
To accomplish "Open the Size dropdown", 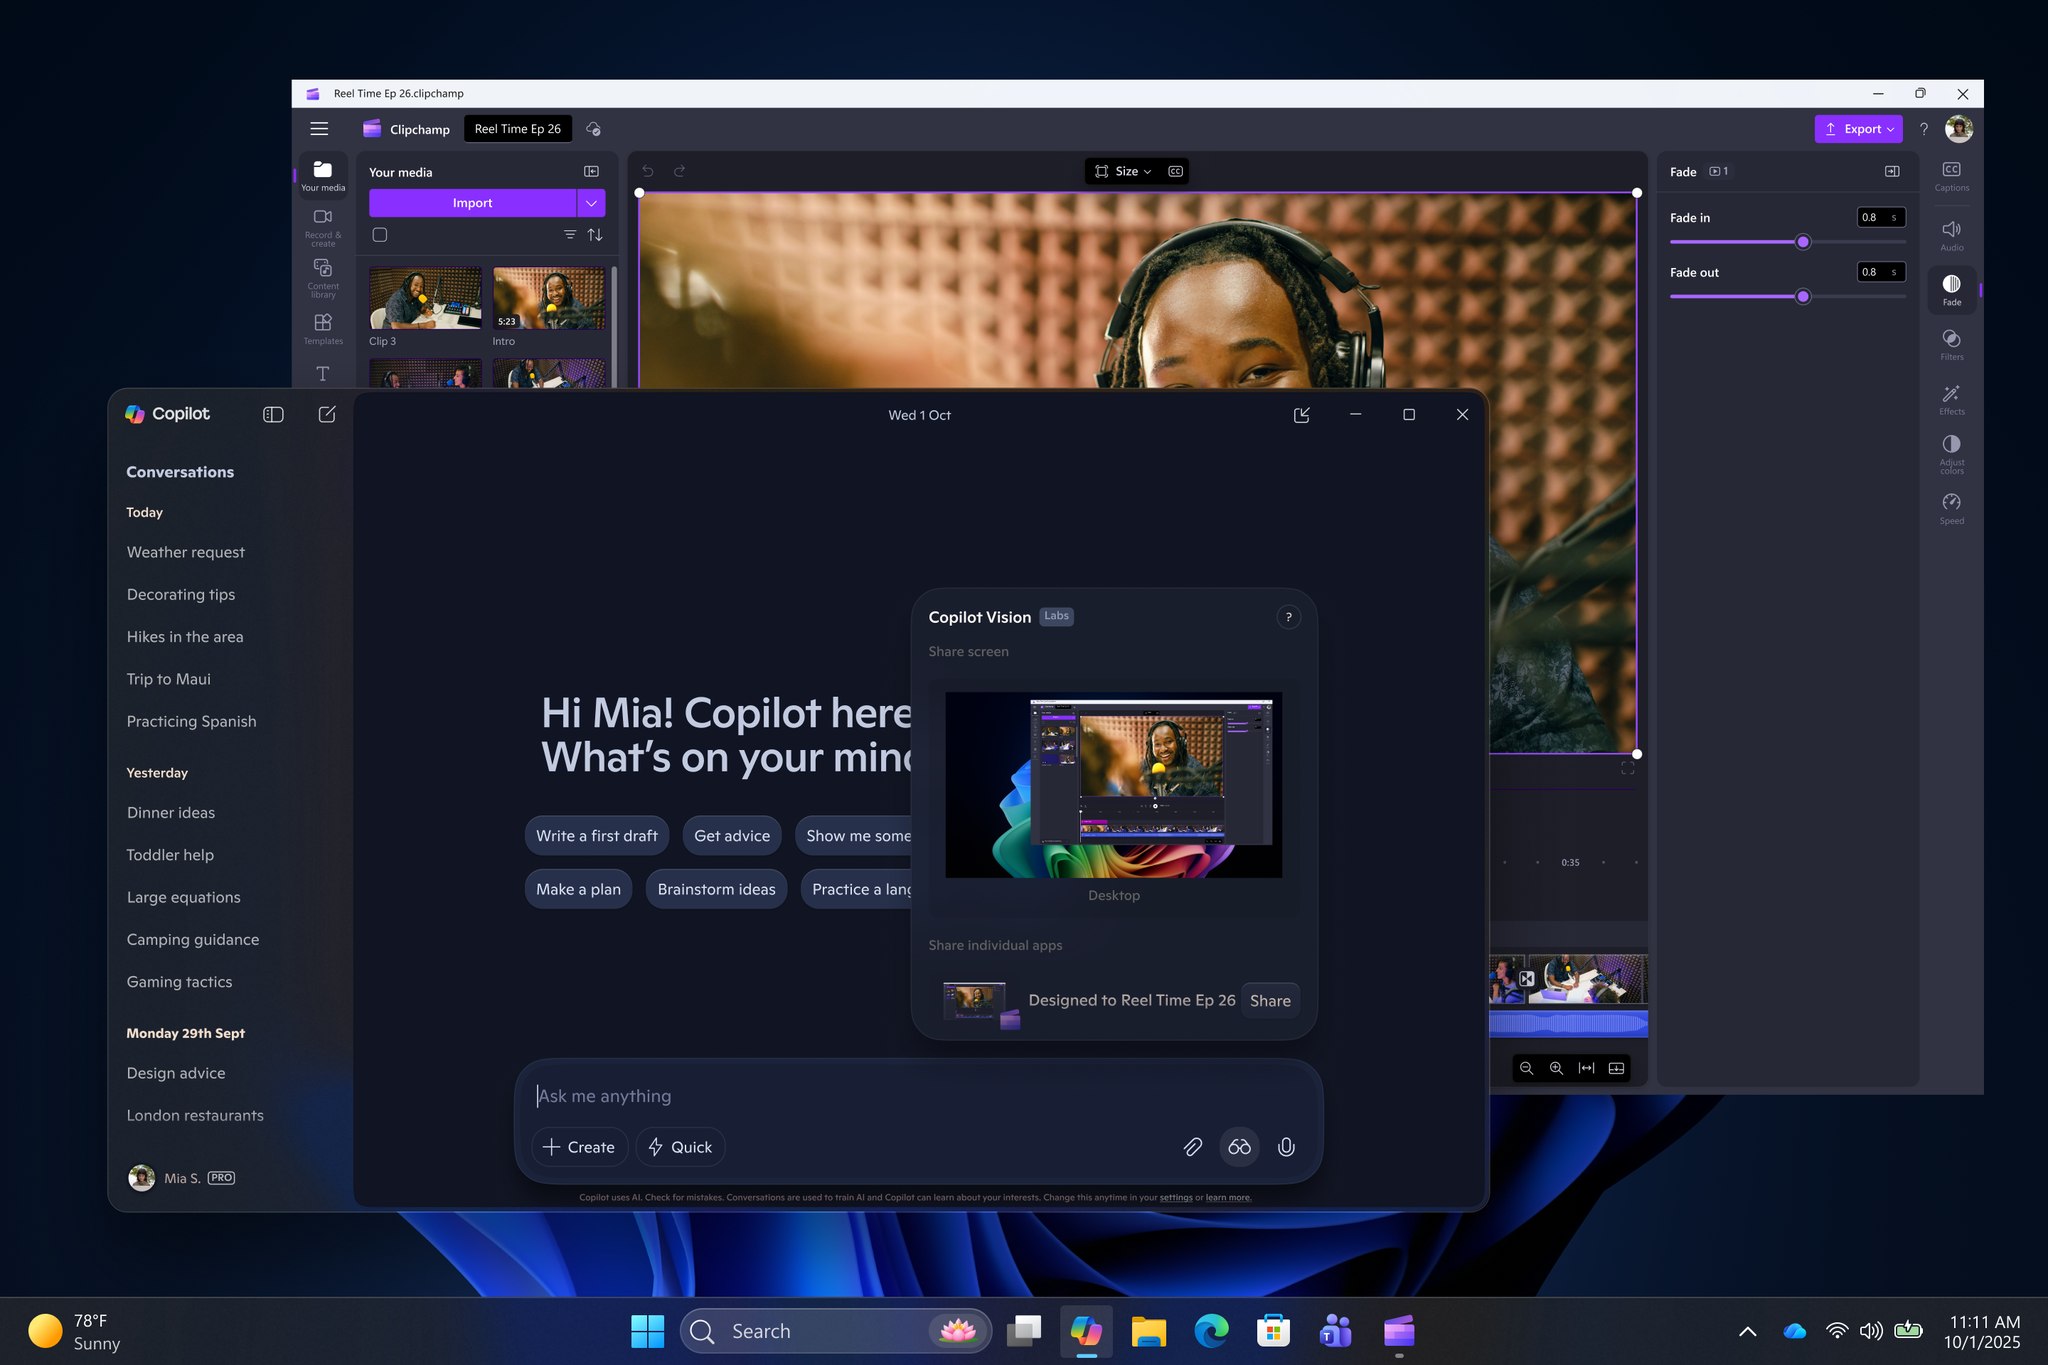I will point(1123,171).
